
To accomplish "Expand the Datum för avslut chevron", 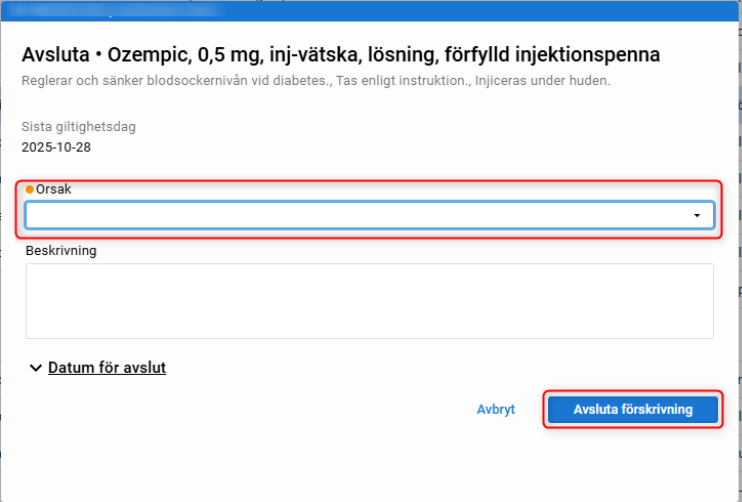I will 35,368.
